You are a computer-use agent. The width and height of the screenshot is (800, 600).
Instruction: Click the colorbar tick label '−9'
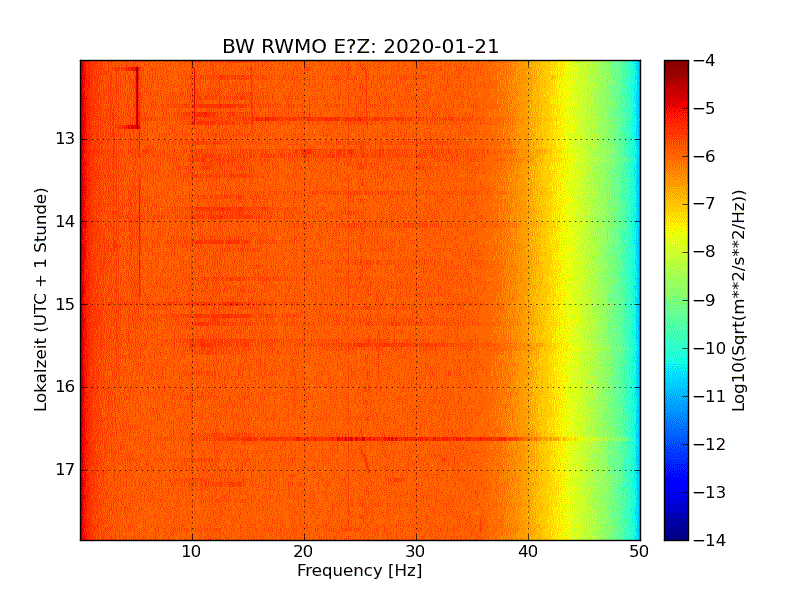(705, 300)
